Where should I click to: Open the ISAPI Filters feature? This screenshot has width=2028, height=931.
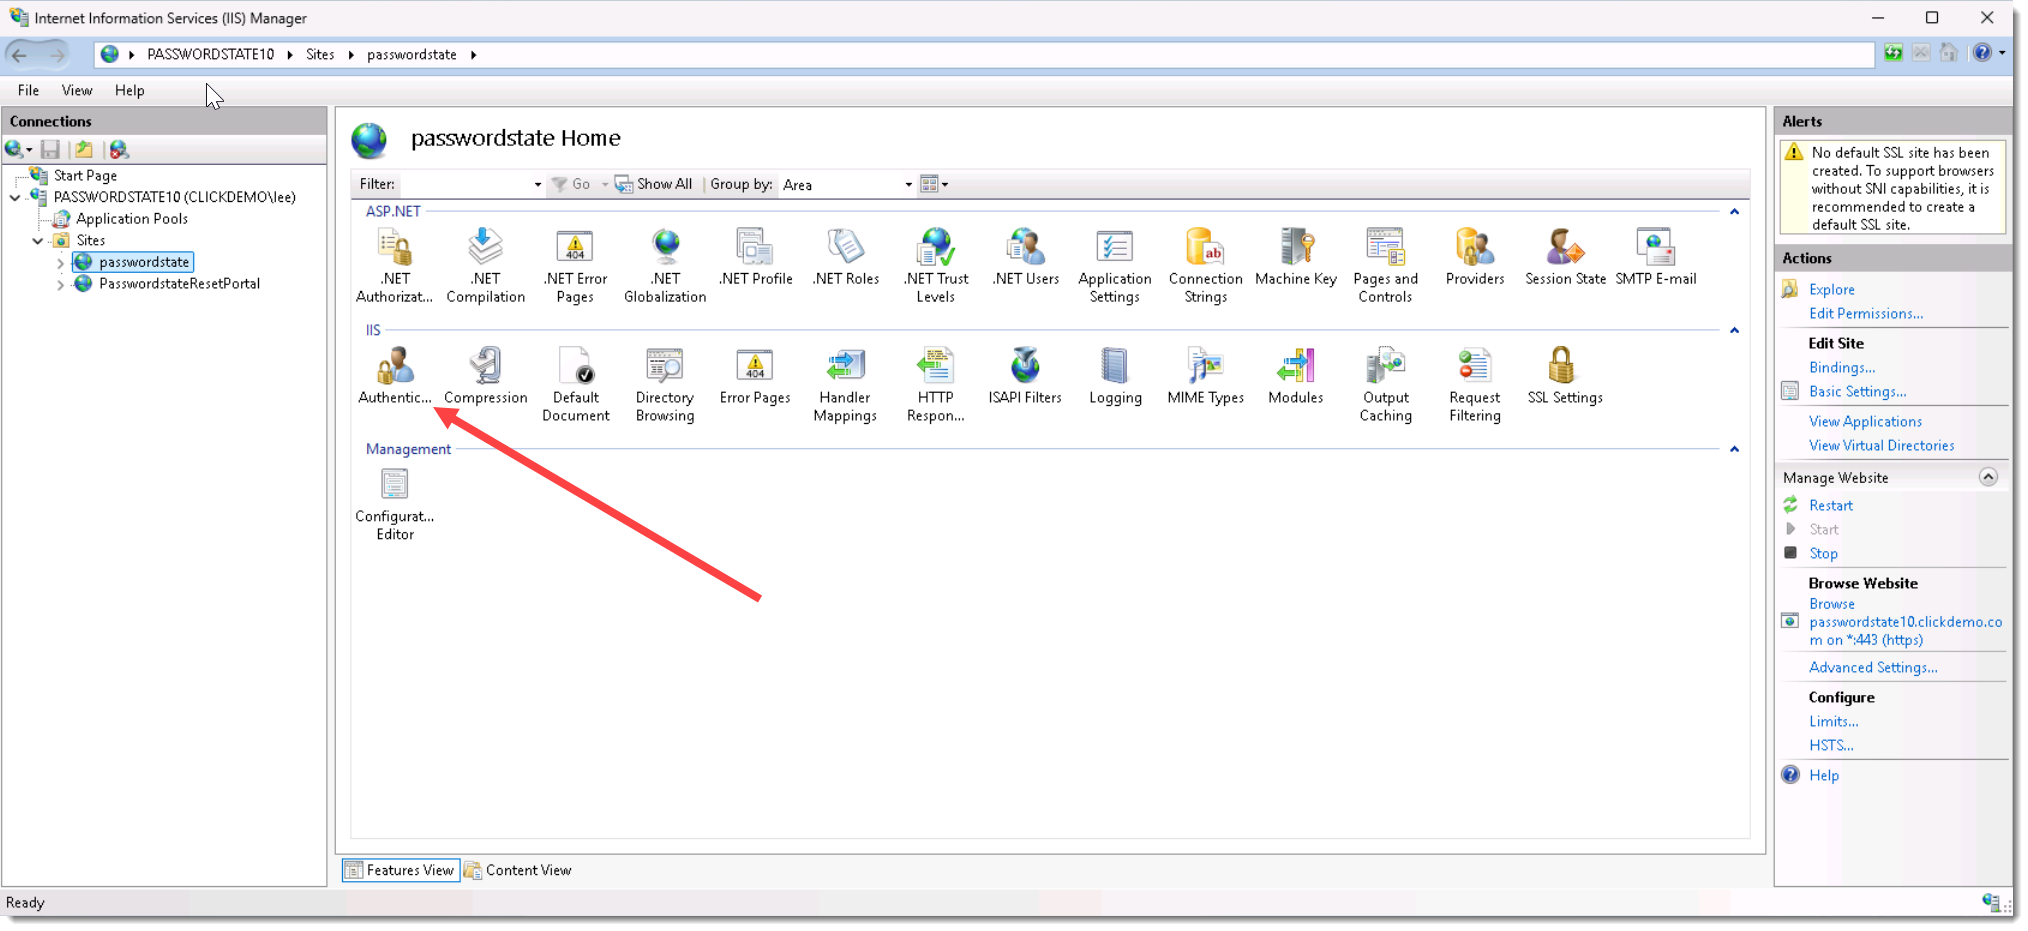(x=1025, y=375)
